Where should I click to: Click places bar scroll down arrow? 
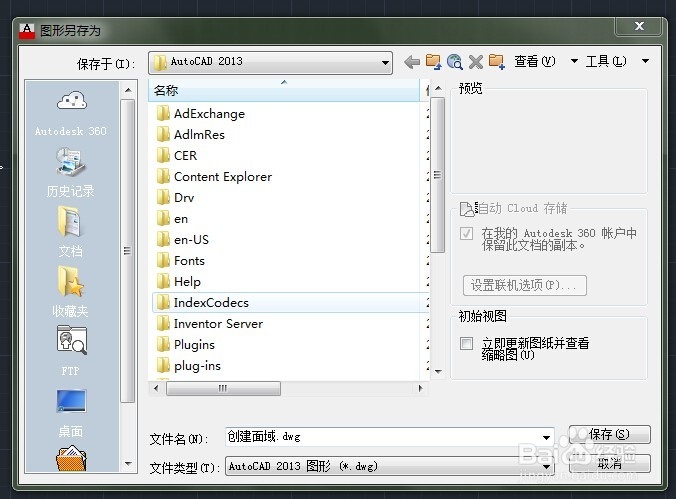coord(128,464)
